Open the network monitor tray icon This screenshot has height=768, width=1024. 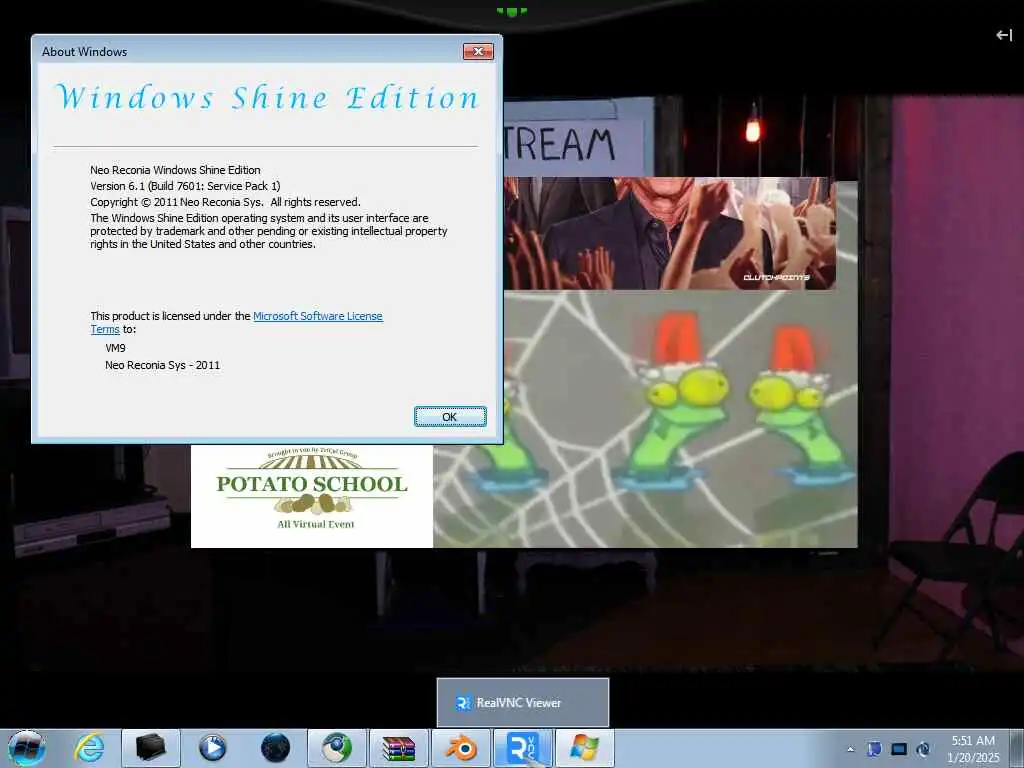(x=899, y=749)
